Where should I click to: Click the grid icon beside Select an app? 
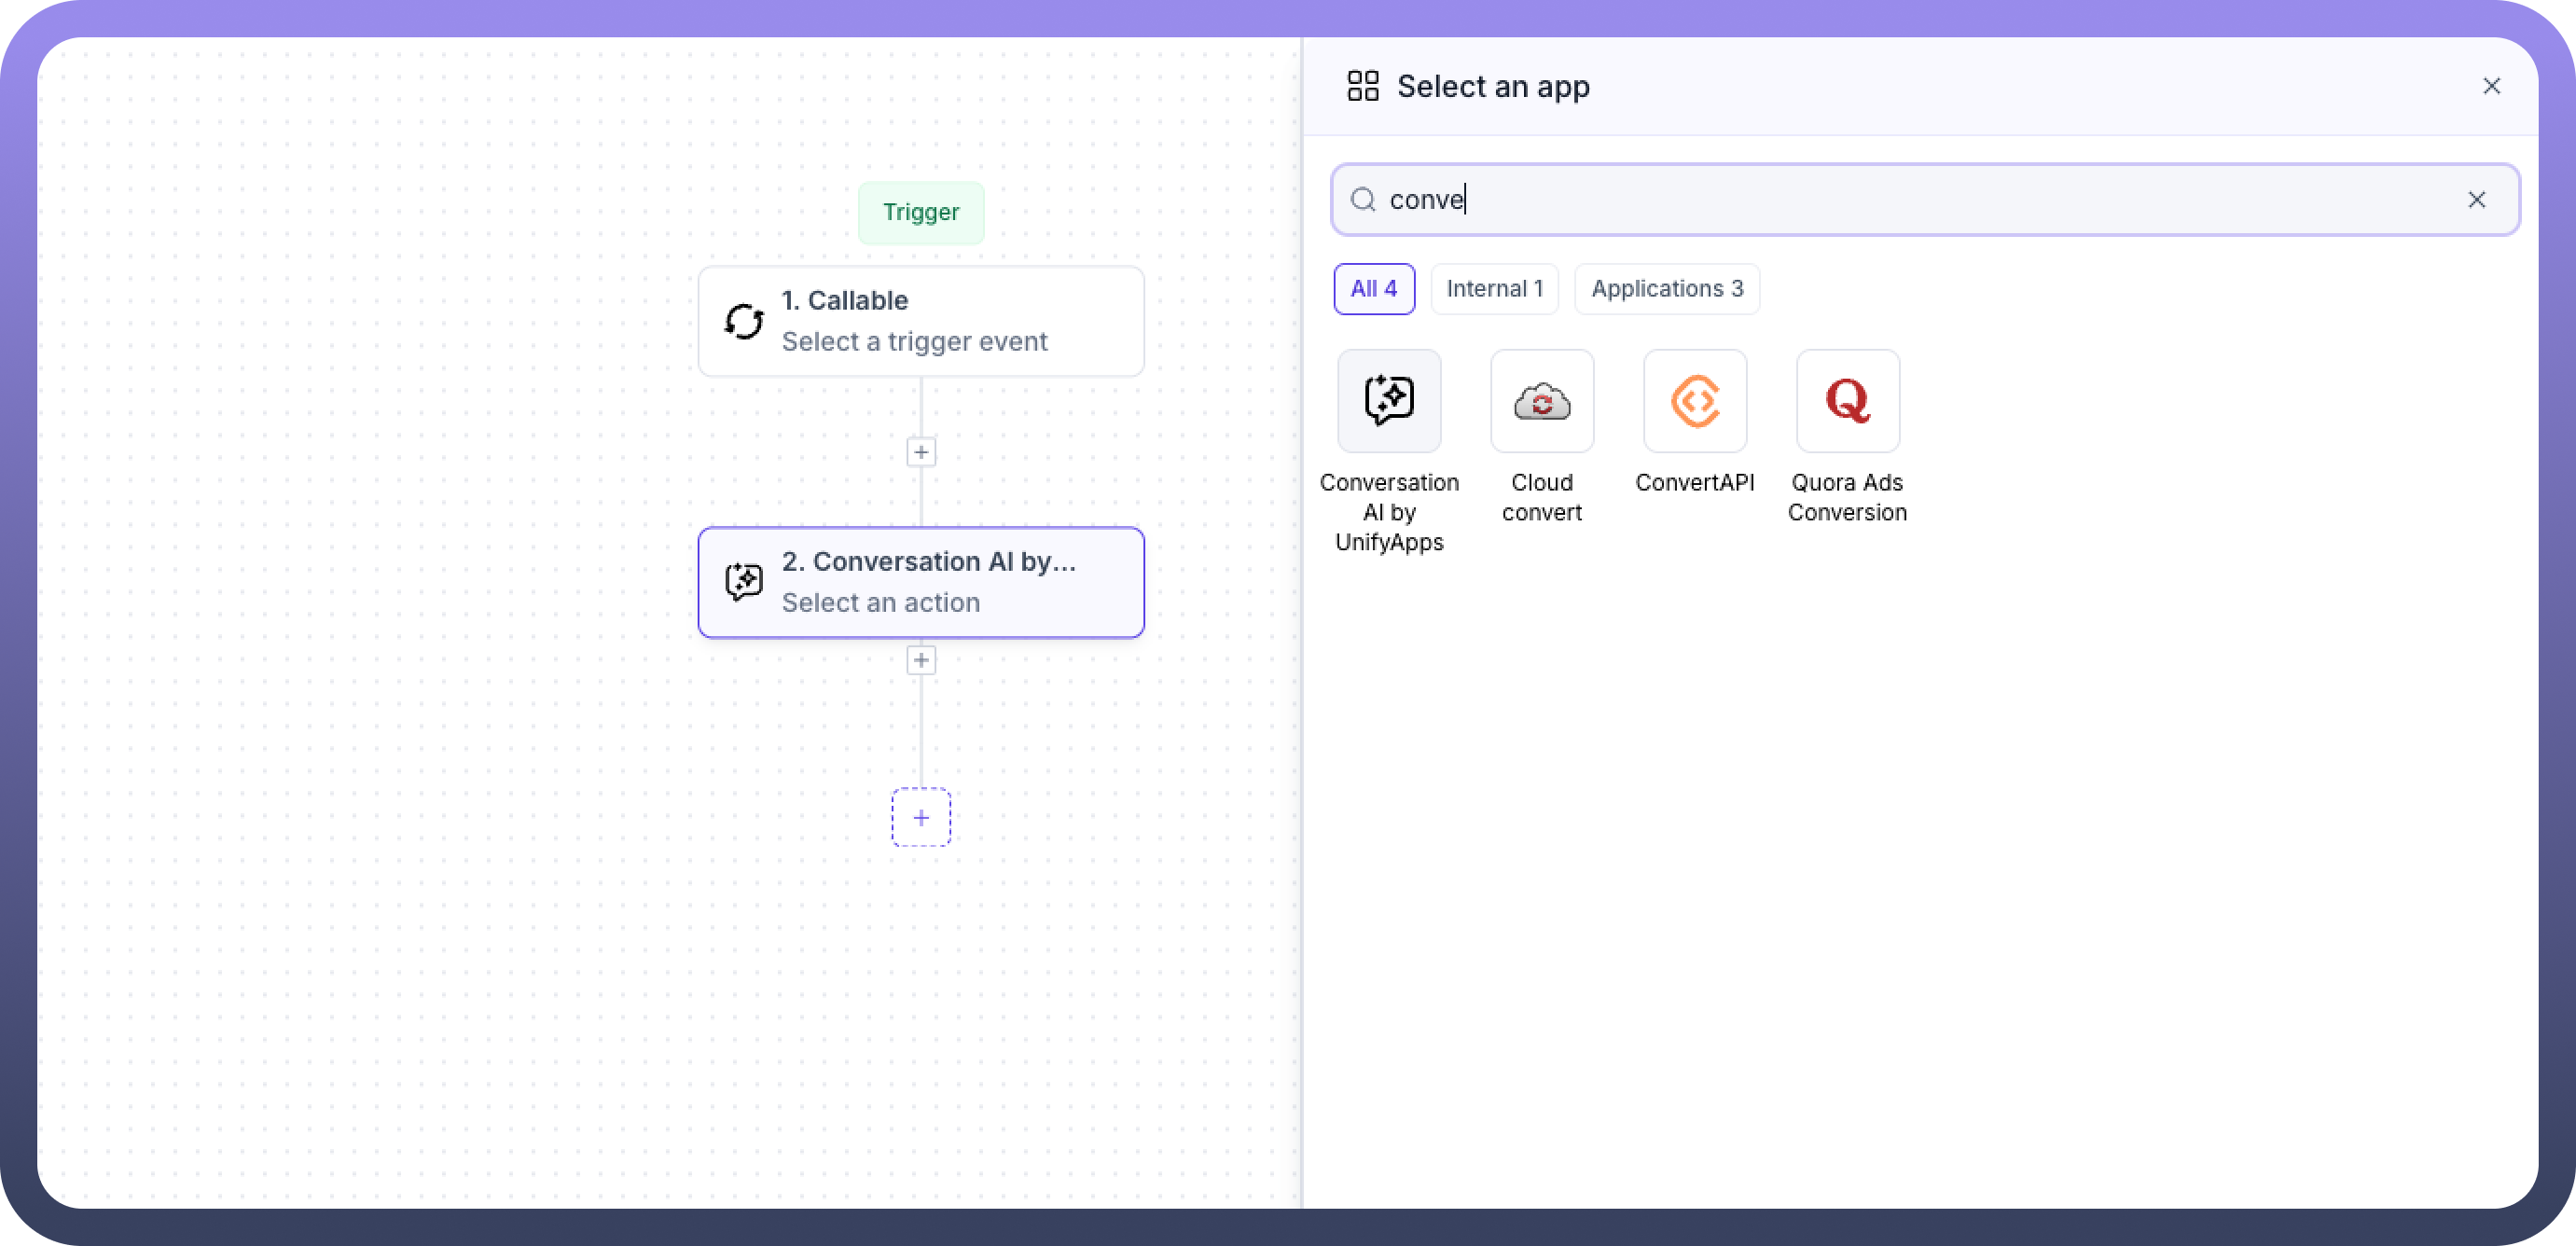tap(1362, 86)
